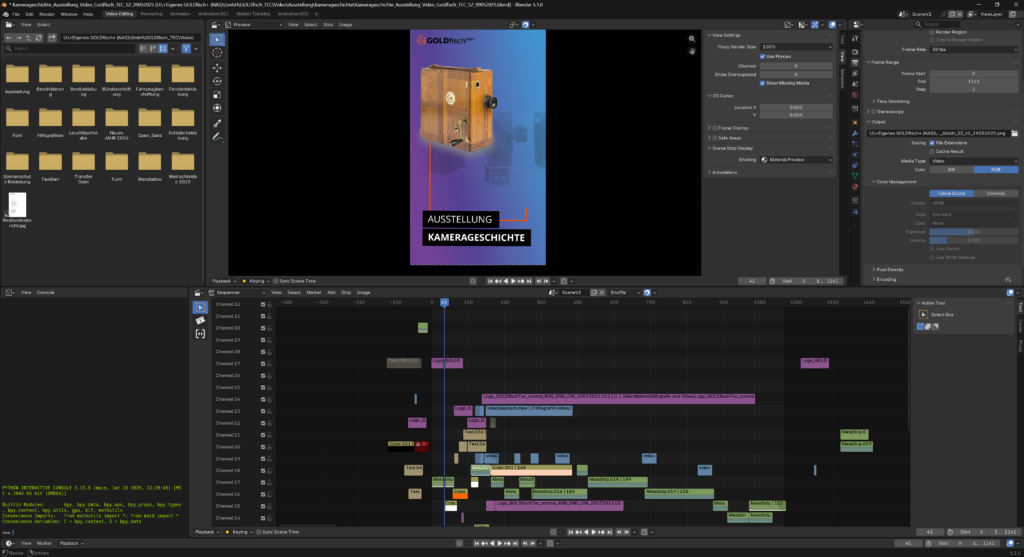Open the Render menu
This screenshot has width=1024, height=557.
47,14
